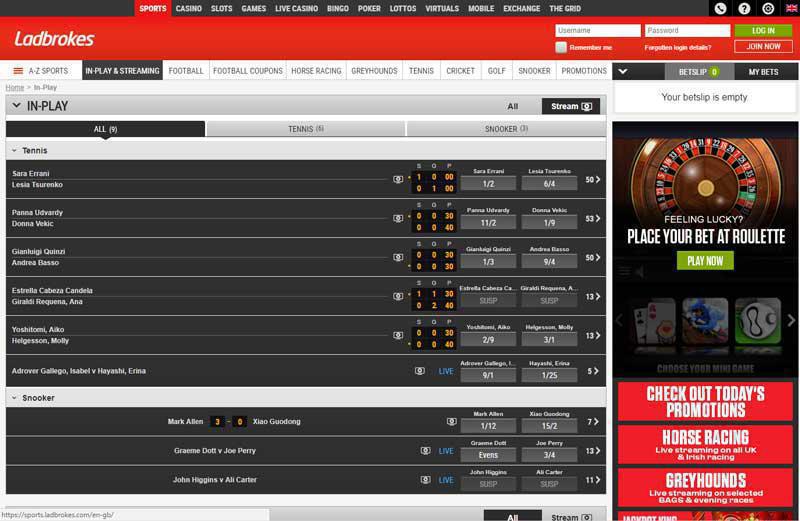Collapse the Snooker group
This screenshot has height=521, width=800.
(x=14, y=398)
